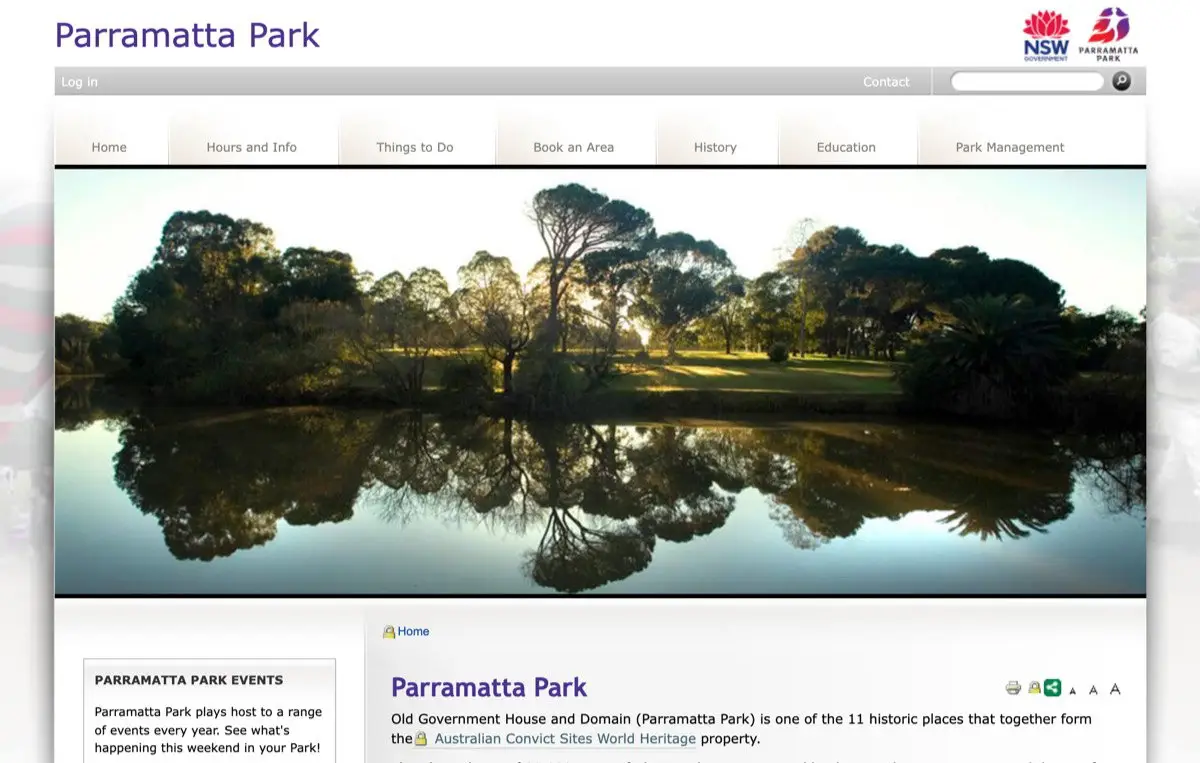Click the Log in link
1200x763 pixels.
point(80,82)
